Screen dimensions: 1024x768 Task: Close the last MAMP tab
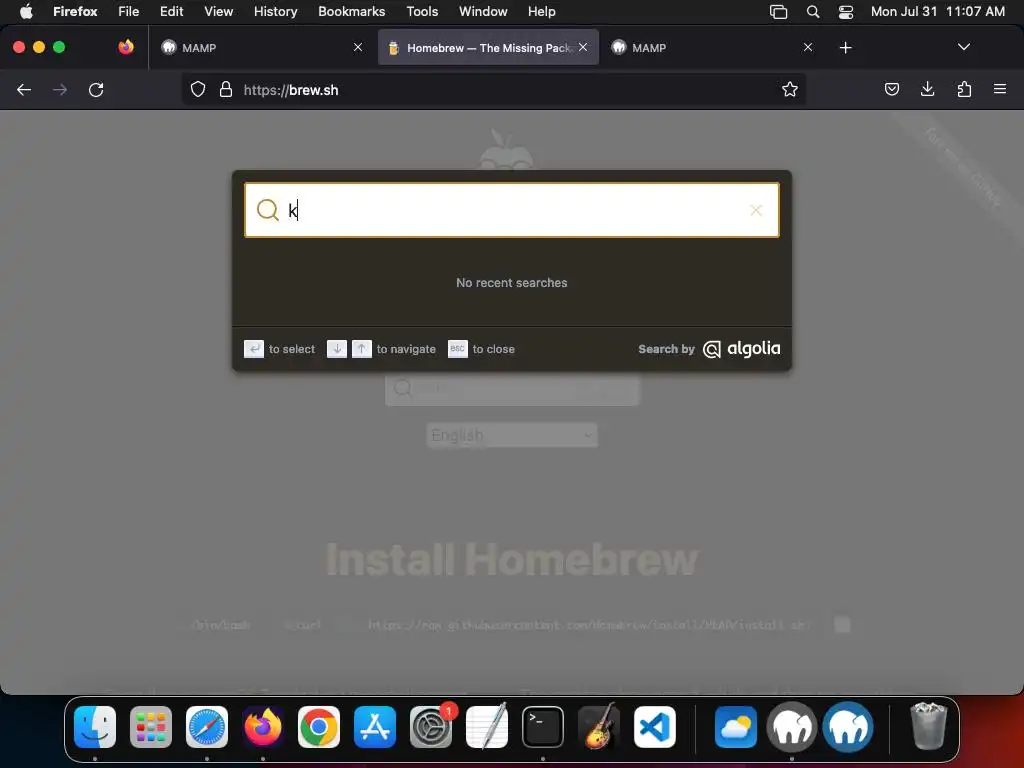[808, 47]
